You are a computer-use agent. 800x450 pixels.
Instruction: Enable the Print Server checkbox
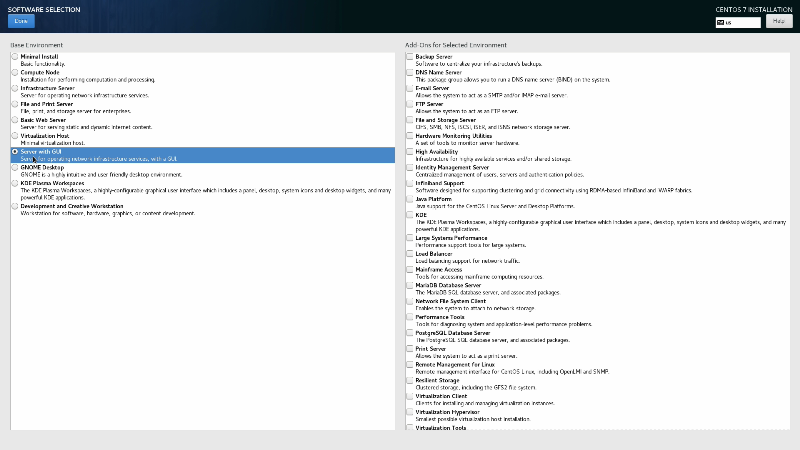(x=410, y=348)
